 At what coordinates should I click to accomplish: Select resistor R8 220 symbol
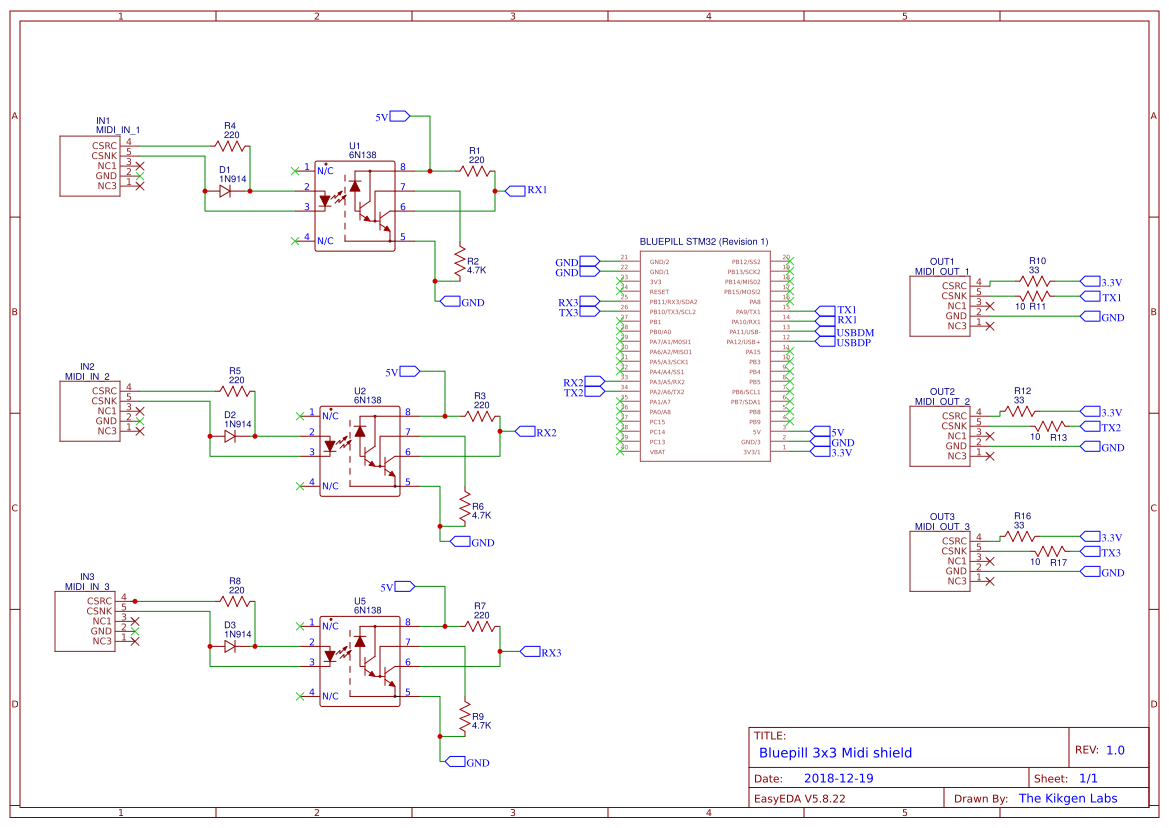point(236,601)
